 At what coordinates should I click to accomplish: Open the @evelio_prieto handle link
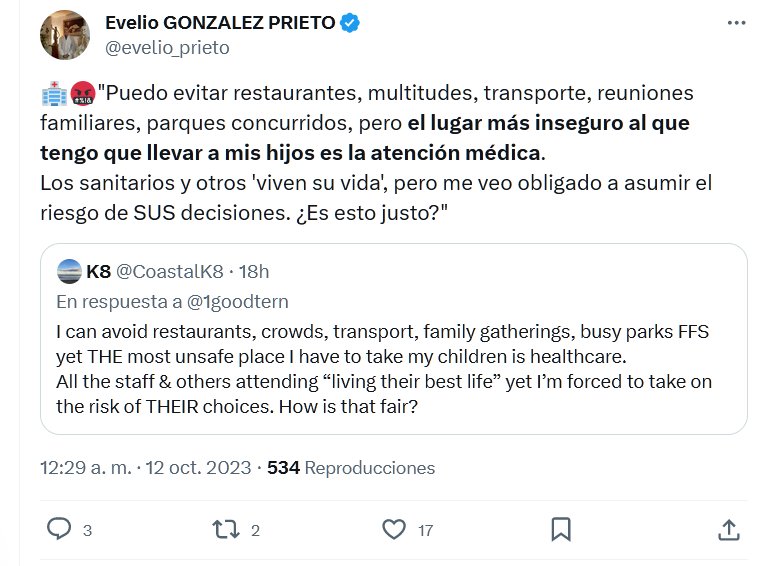pos(167,47)
